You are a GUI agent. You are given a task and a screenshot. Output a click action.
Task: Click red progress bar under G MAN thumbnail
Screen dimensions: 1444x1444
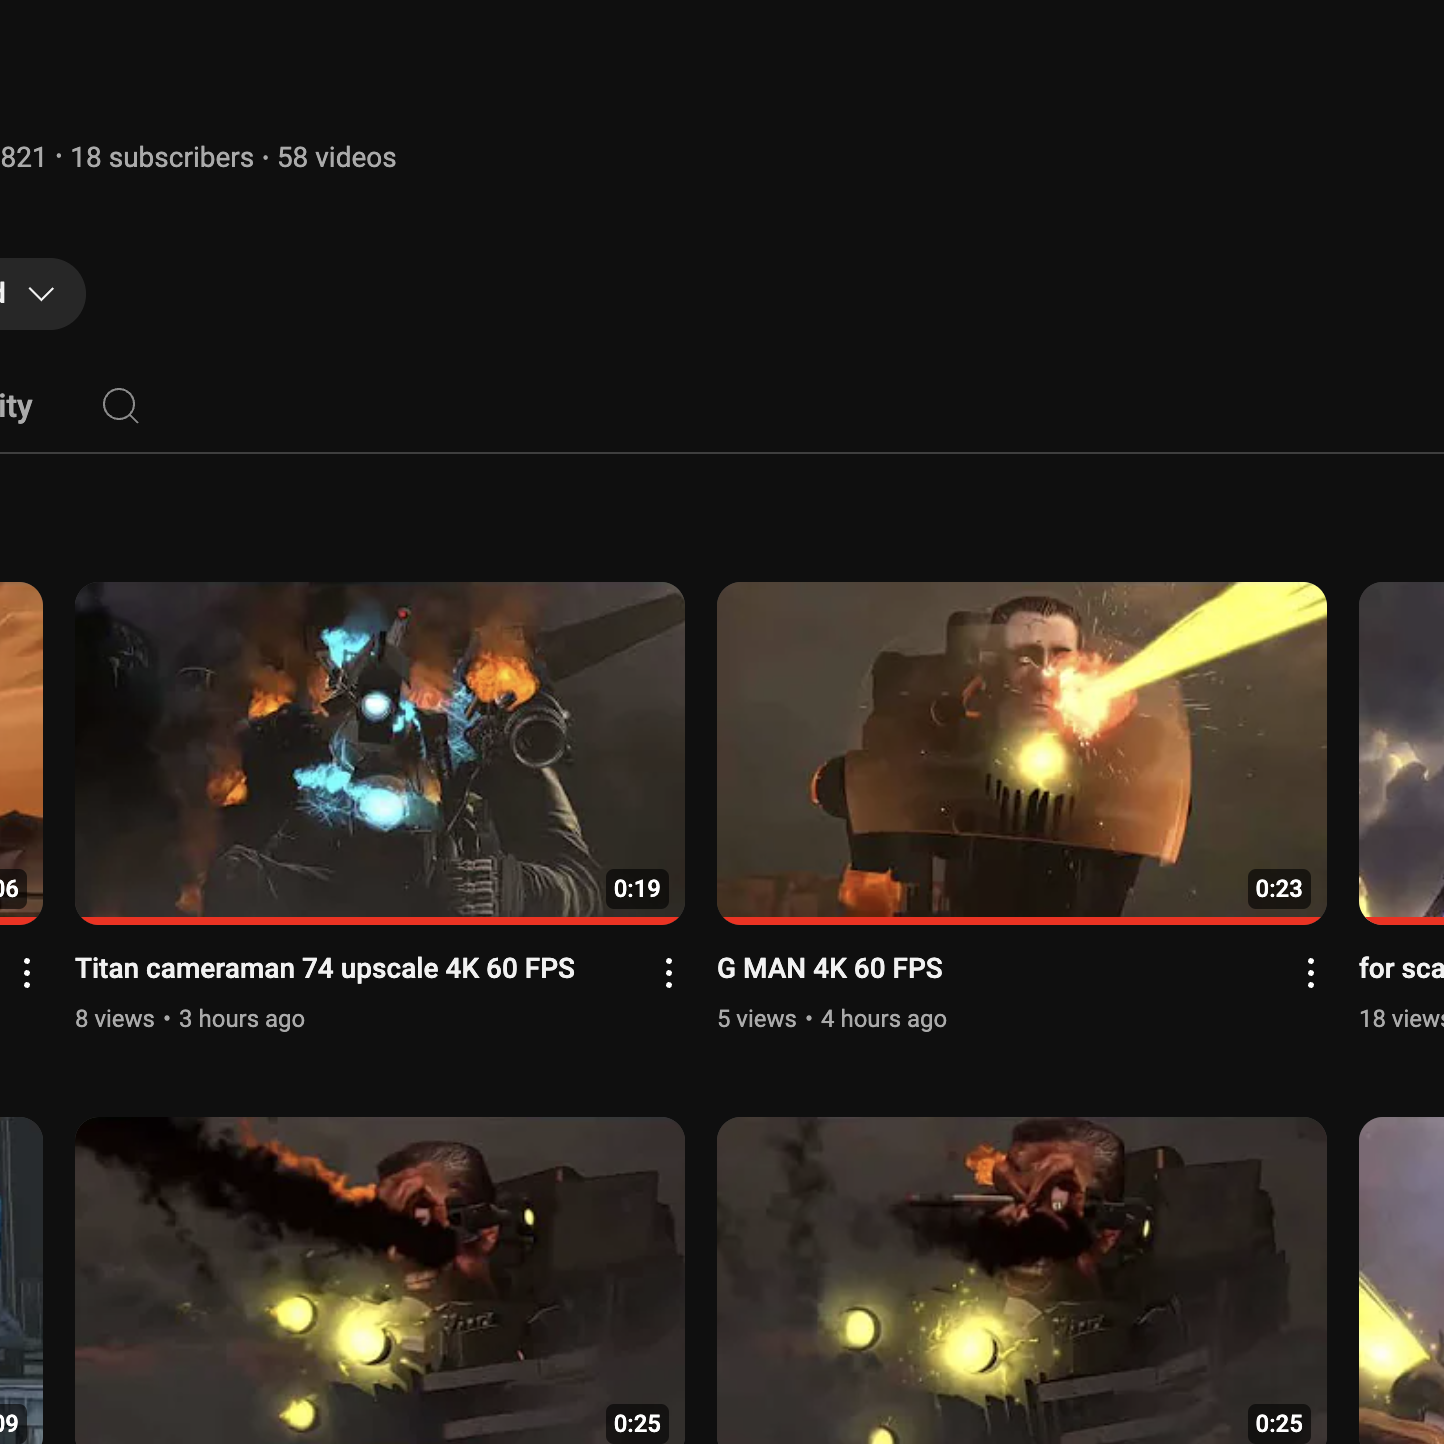(1021, 920)
